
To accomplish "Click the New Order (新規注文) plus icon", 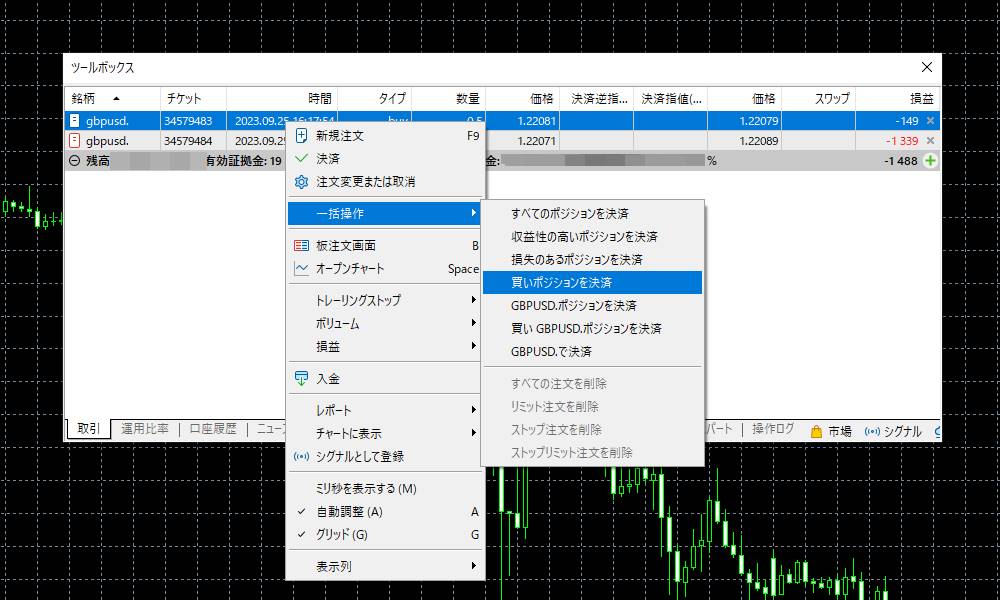I will 303,135.
